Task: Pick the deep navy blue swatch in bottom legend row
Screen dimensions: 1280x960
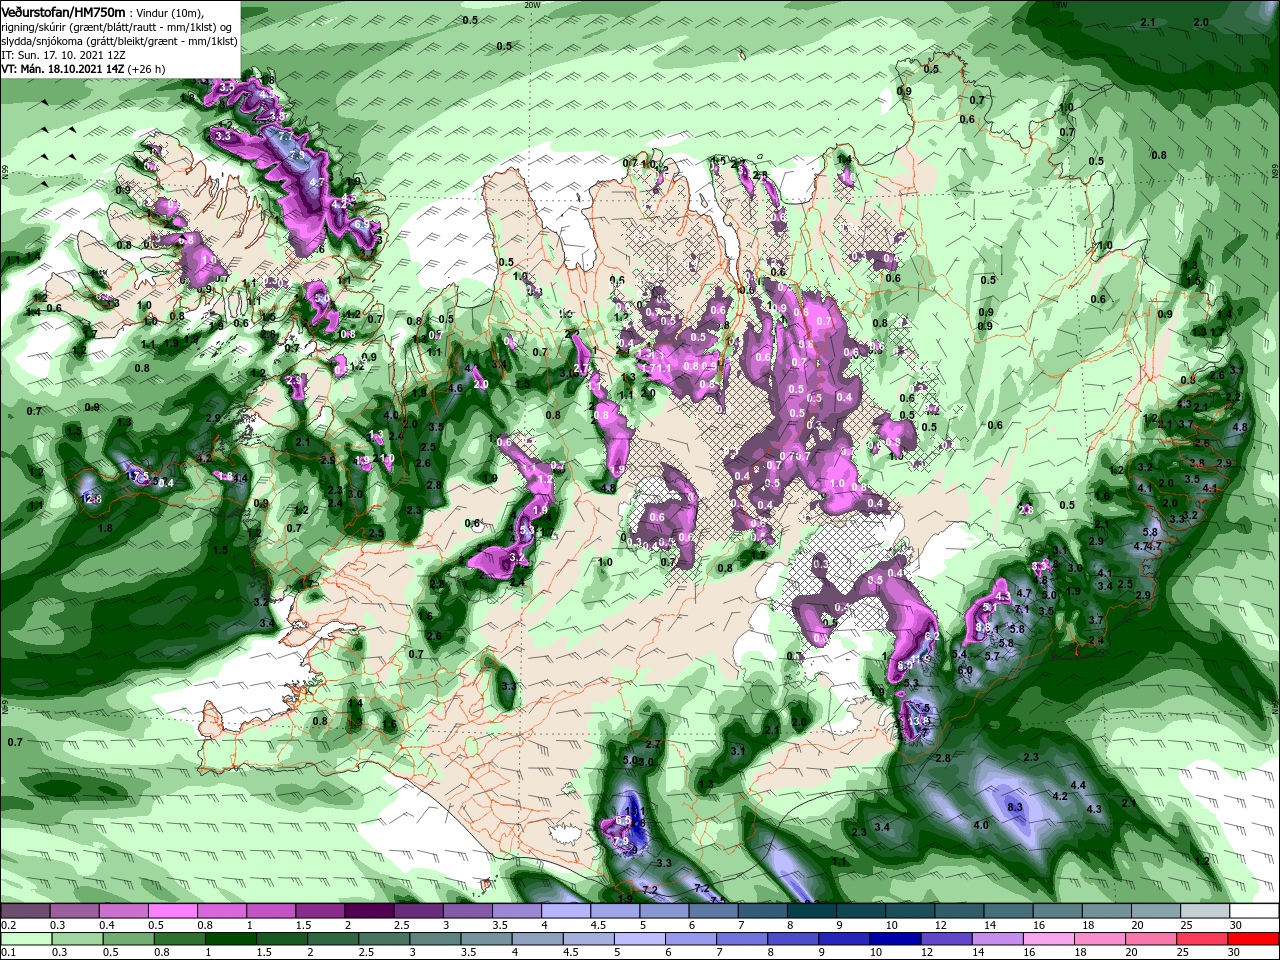Action: tap(896, 940)
